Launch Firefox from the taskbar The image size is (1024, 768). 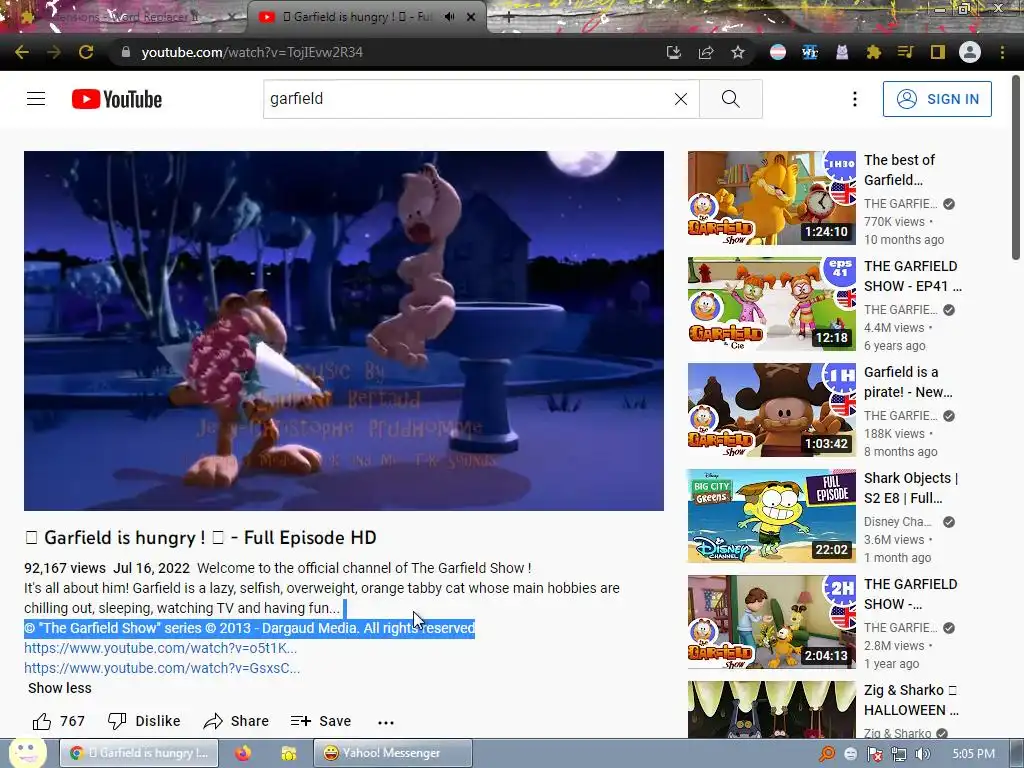point(243,753)
